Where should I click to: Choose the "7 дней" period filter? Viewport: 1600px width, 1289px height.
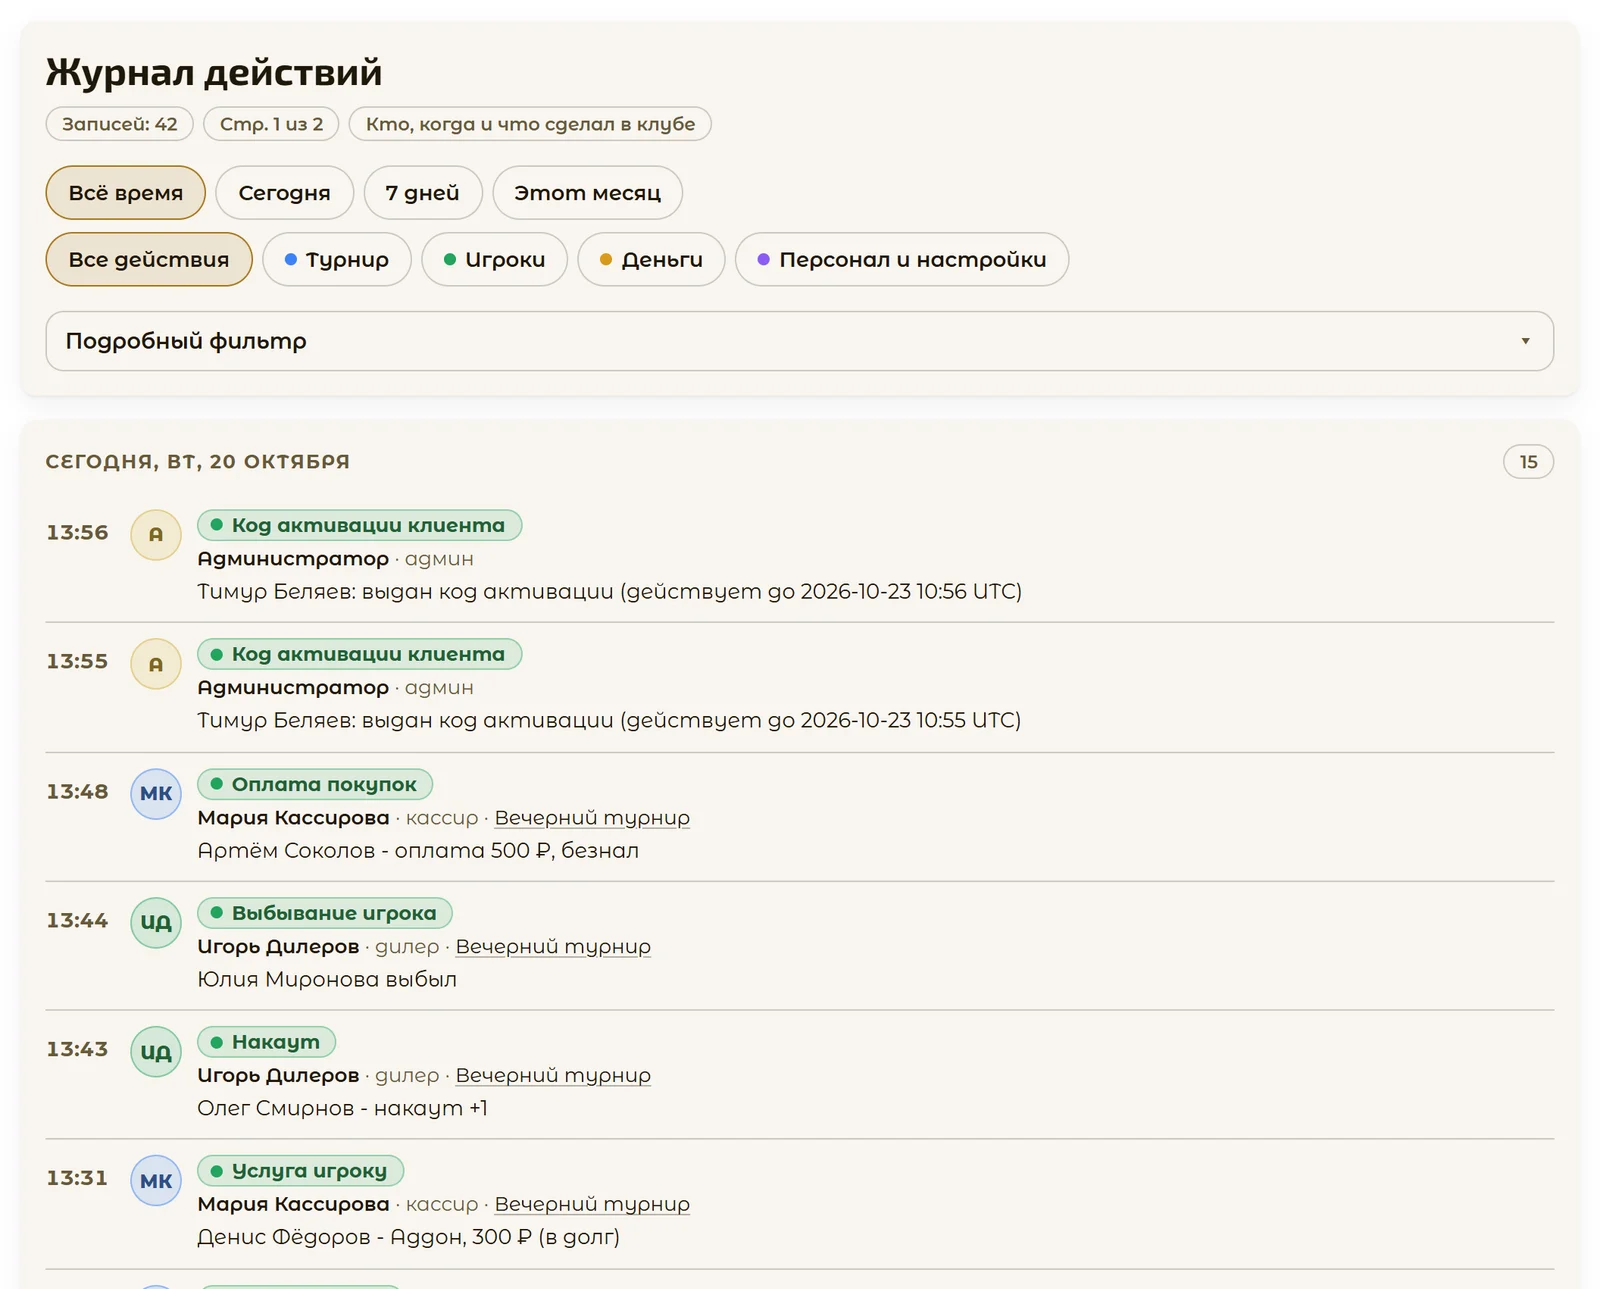click(x=422, y=192)
